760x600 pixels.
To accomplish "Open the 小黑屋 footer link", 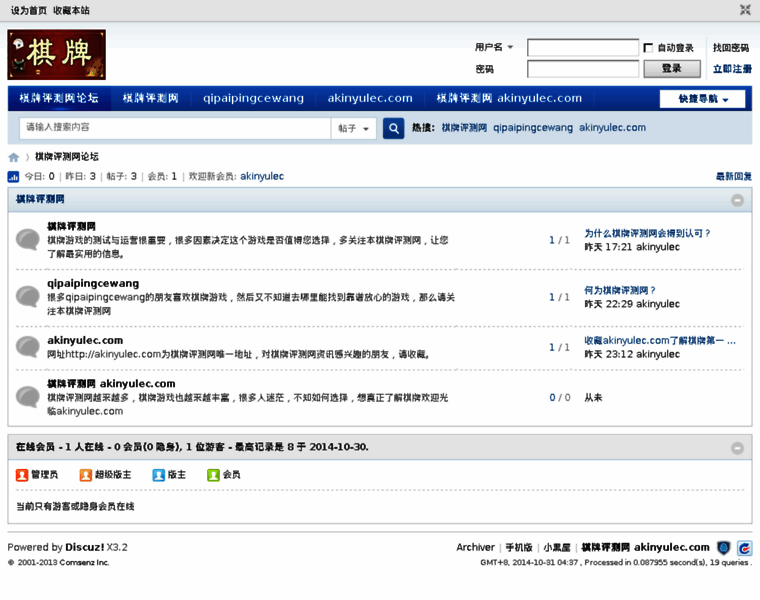I will tap(556, 548).
